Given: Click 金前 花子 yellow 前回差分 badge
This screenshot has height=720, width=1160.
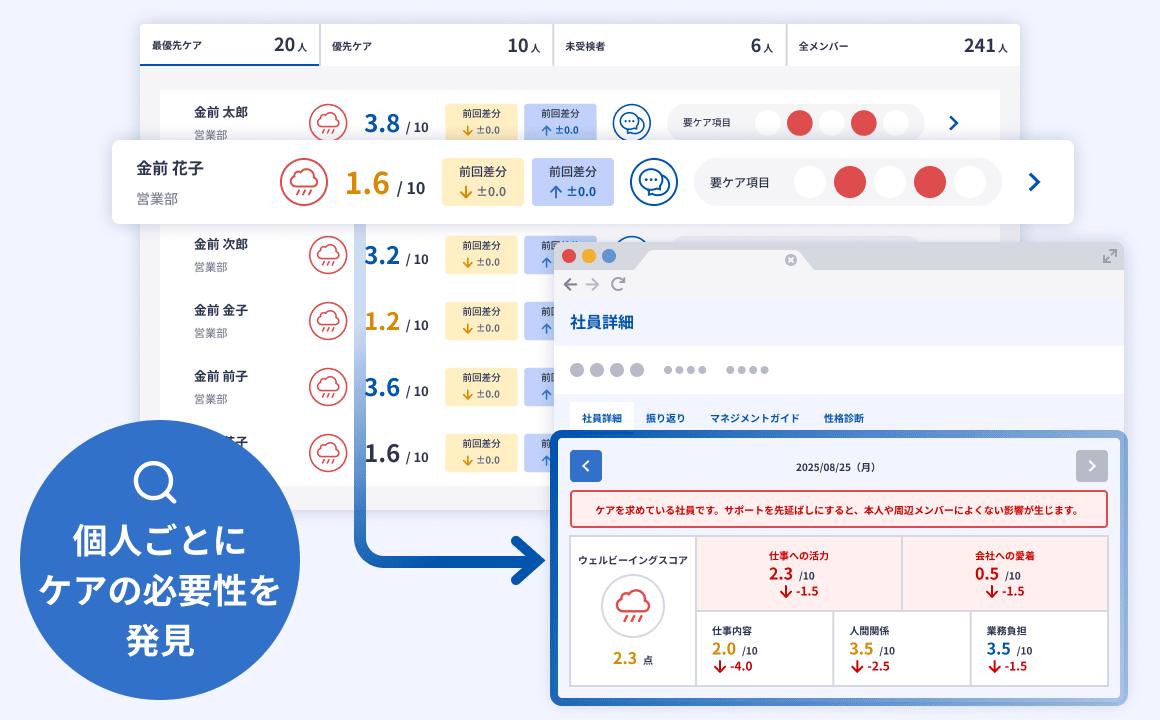Looking at the screenshot, I should [483, 182].
